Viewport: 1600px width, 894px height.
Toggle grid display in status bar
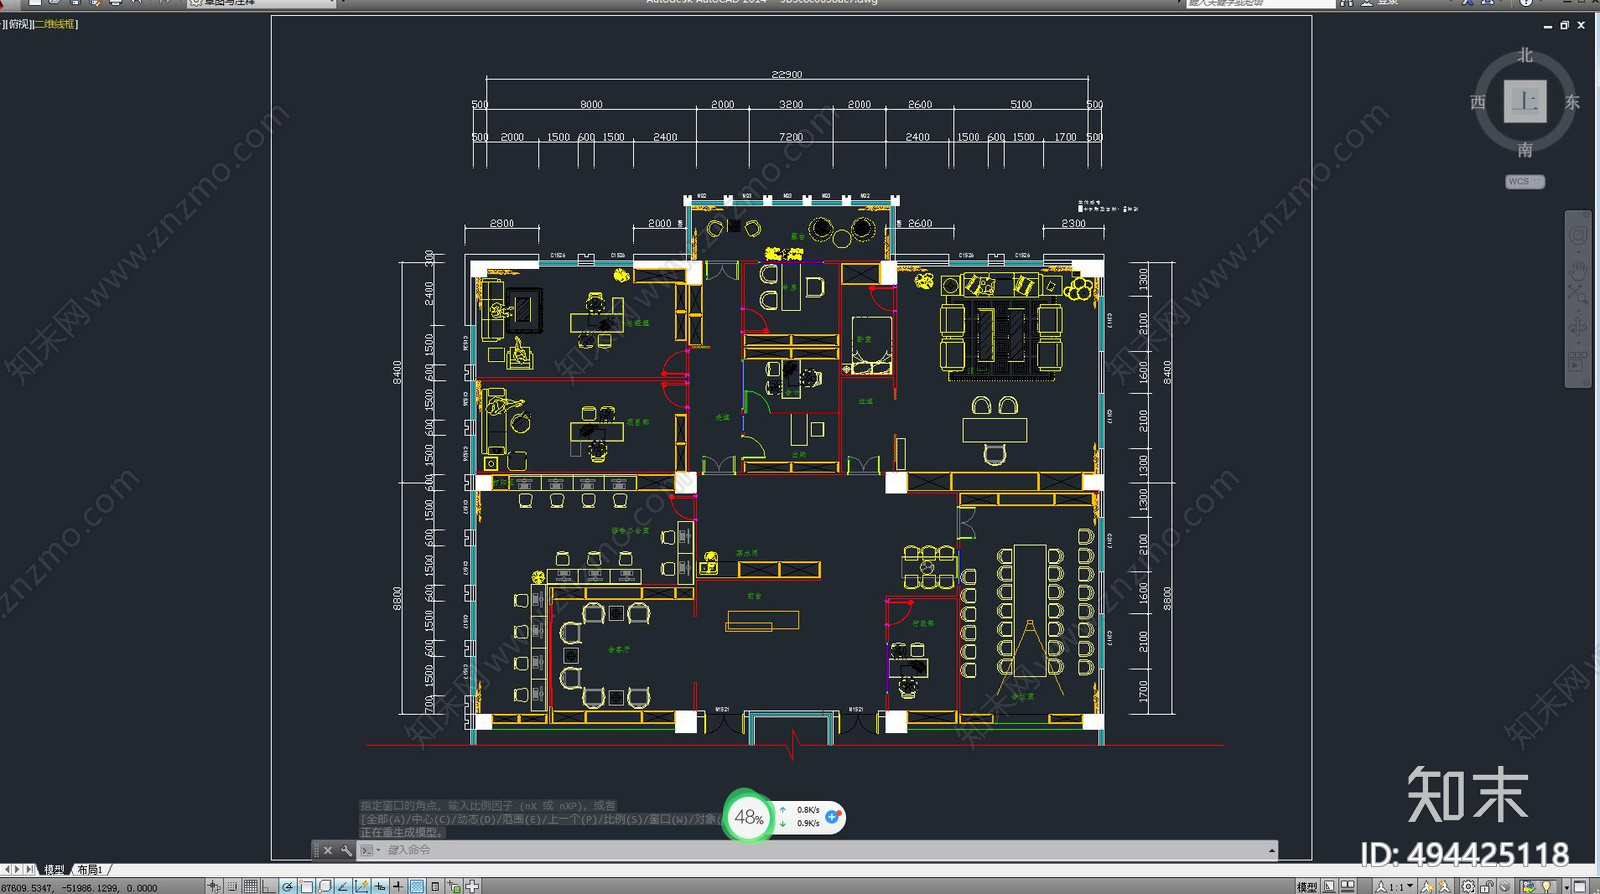click(x=251, y=886)
